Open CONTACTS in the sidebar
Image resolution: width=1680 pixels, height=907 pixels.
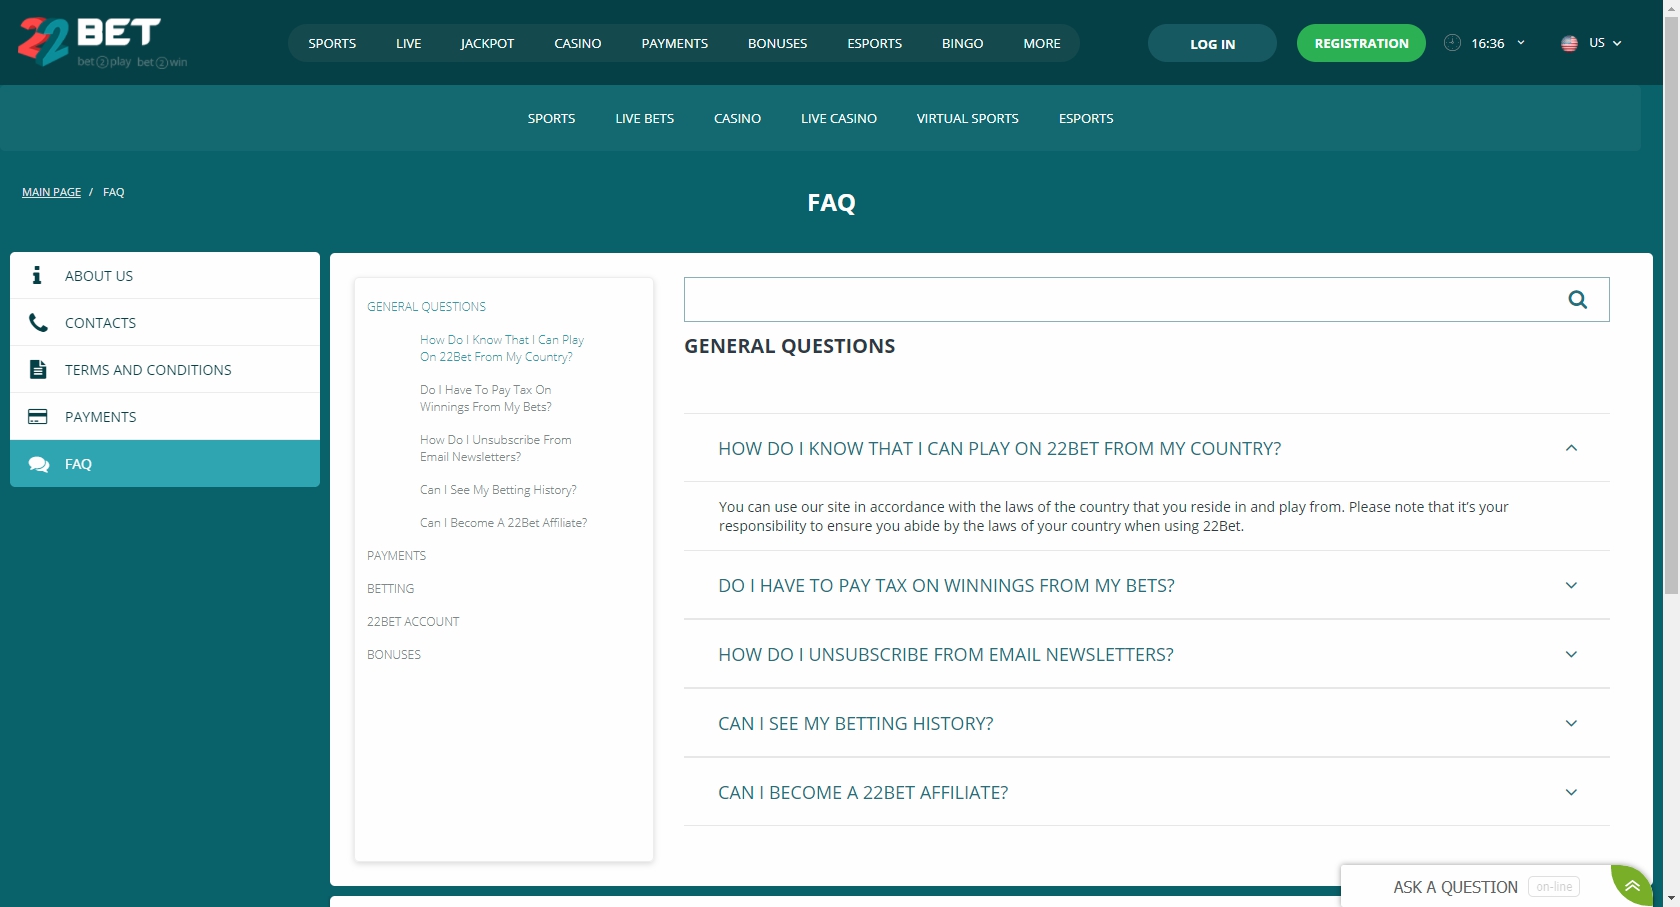coord(165,322)
